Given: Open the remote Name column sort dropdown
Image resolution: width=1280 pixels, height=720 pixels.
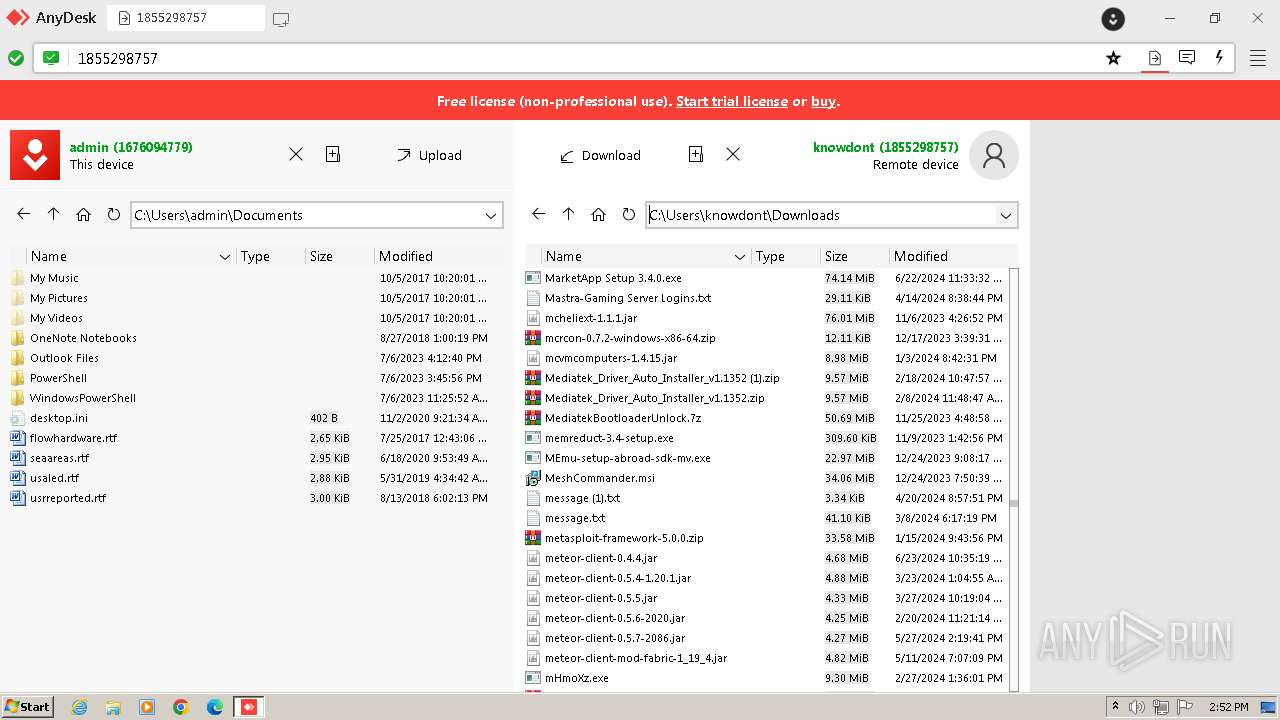Looking at the screenshot, I should (740, 257).
